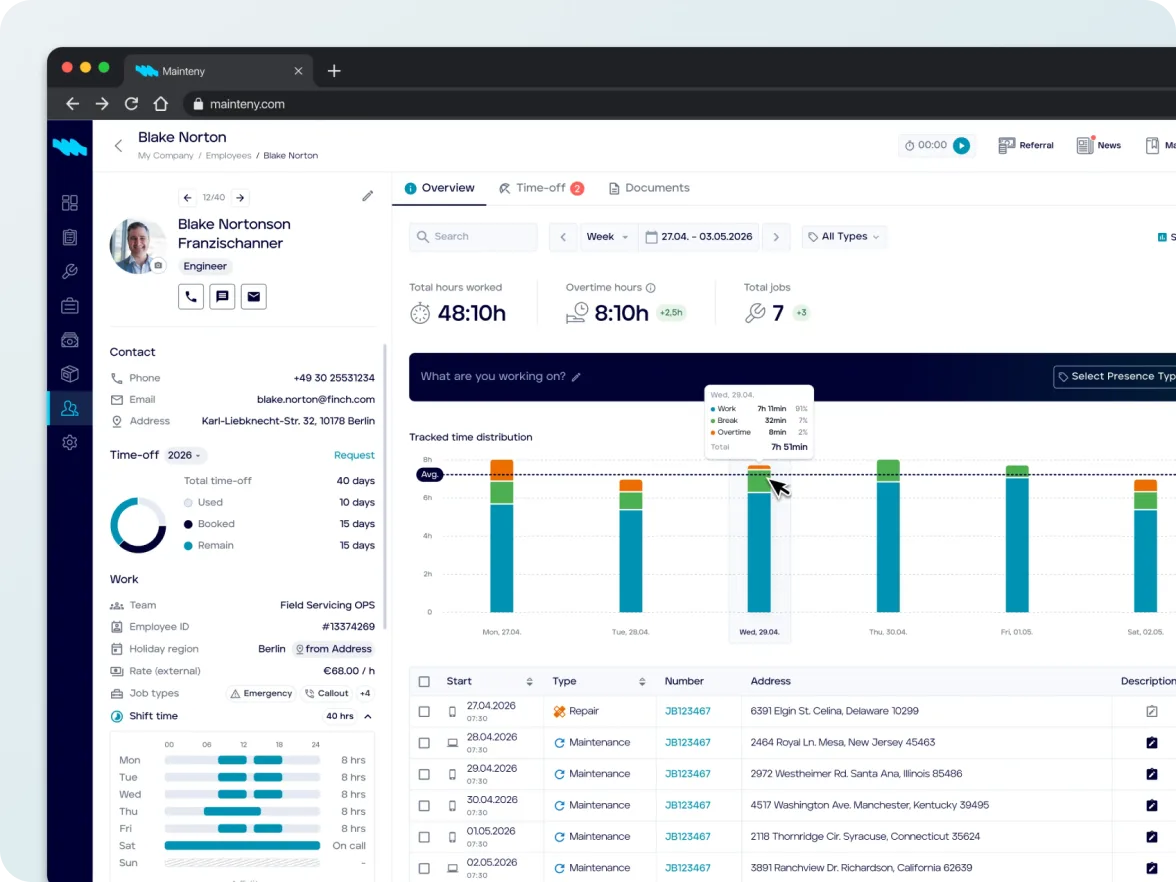Edit profile with the pencil icon
1176x882 pixels.
(368, 196)
